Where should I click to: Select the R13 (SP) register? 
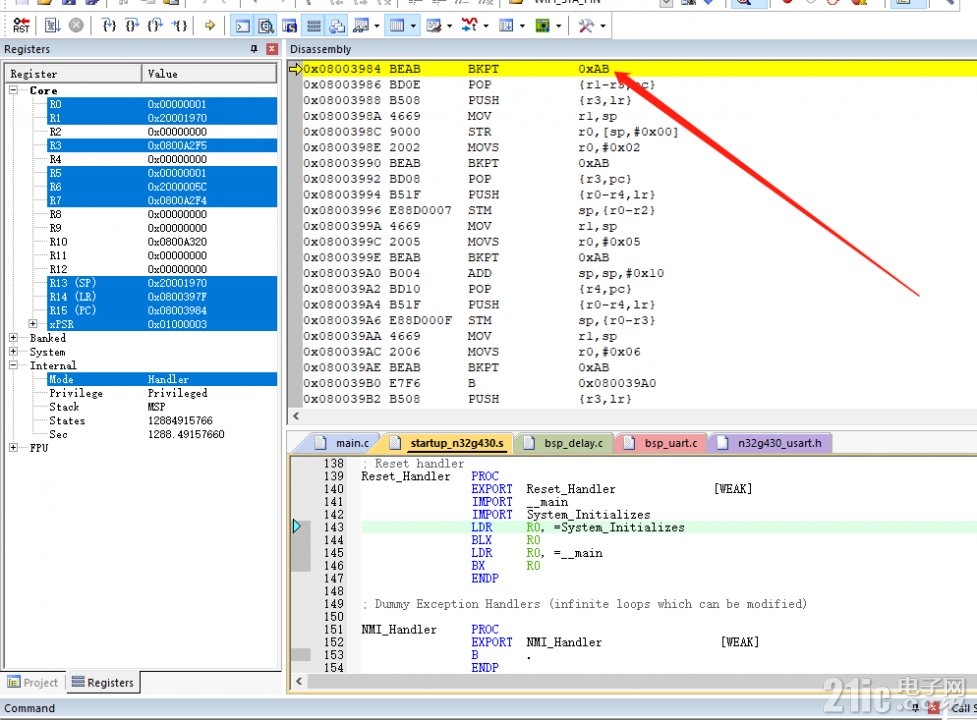[162, 283]
